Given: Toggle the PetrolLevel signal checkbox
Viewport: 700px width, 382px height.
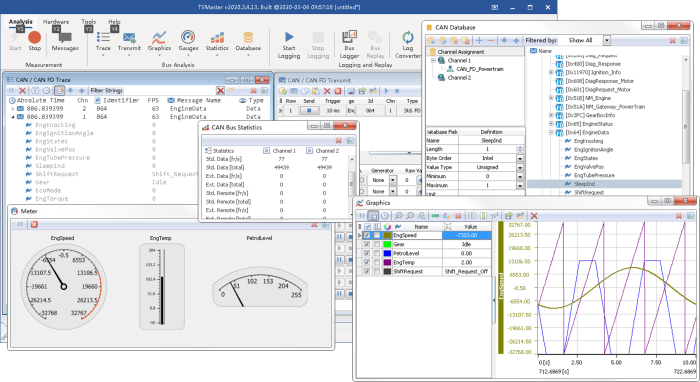Looking at the screenshot, I should (x=367, y=253).
